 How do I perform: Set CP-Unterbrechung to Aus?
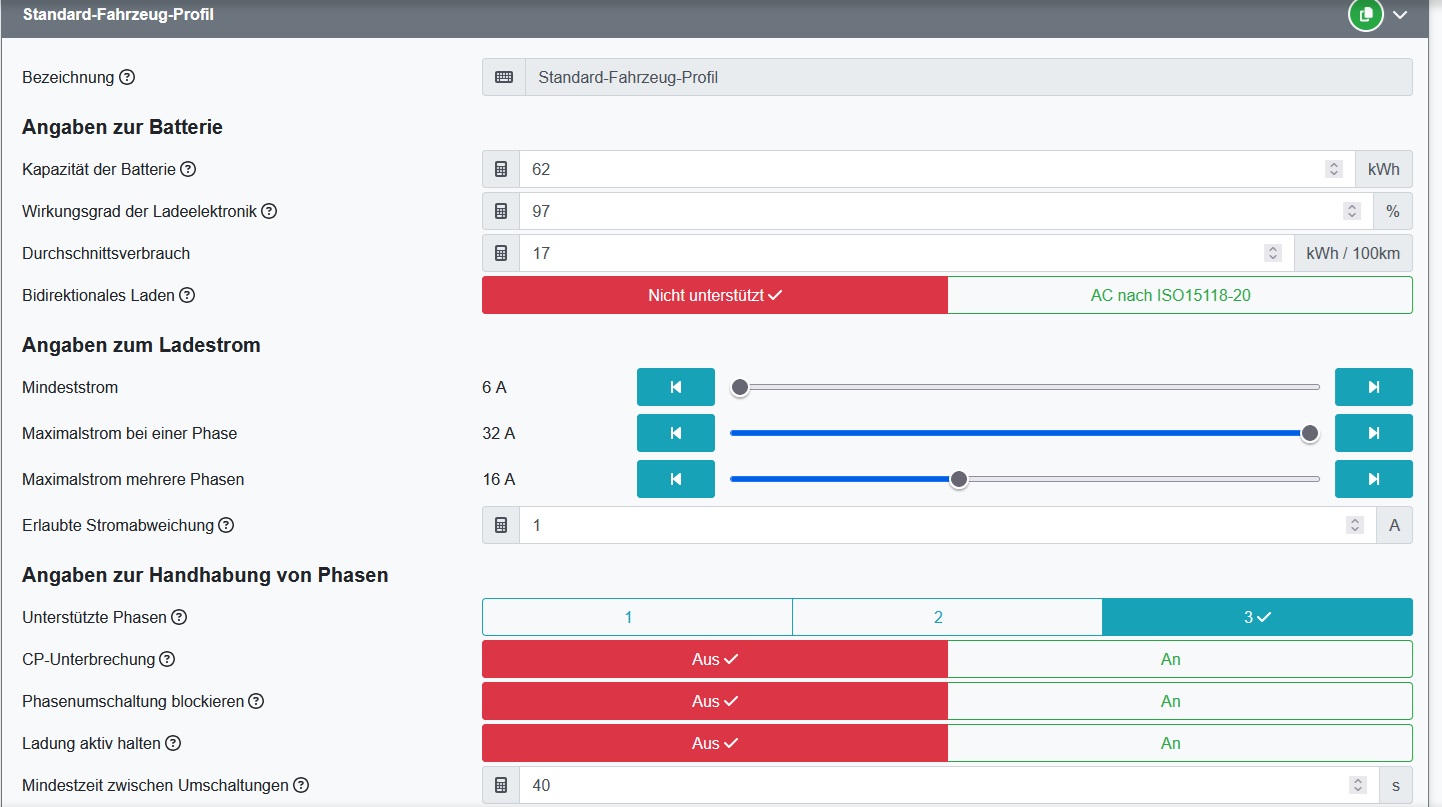(x=715, y=659)
